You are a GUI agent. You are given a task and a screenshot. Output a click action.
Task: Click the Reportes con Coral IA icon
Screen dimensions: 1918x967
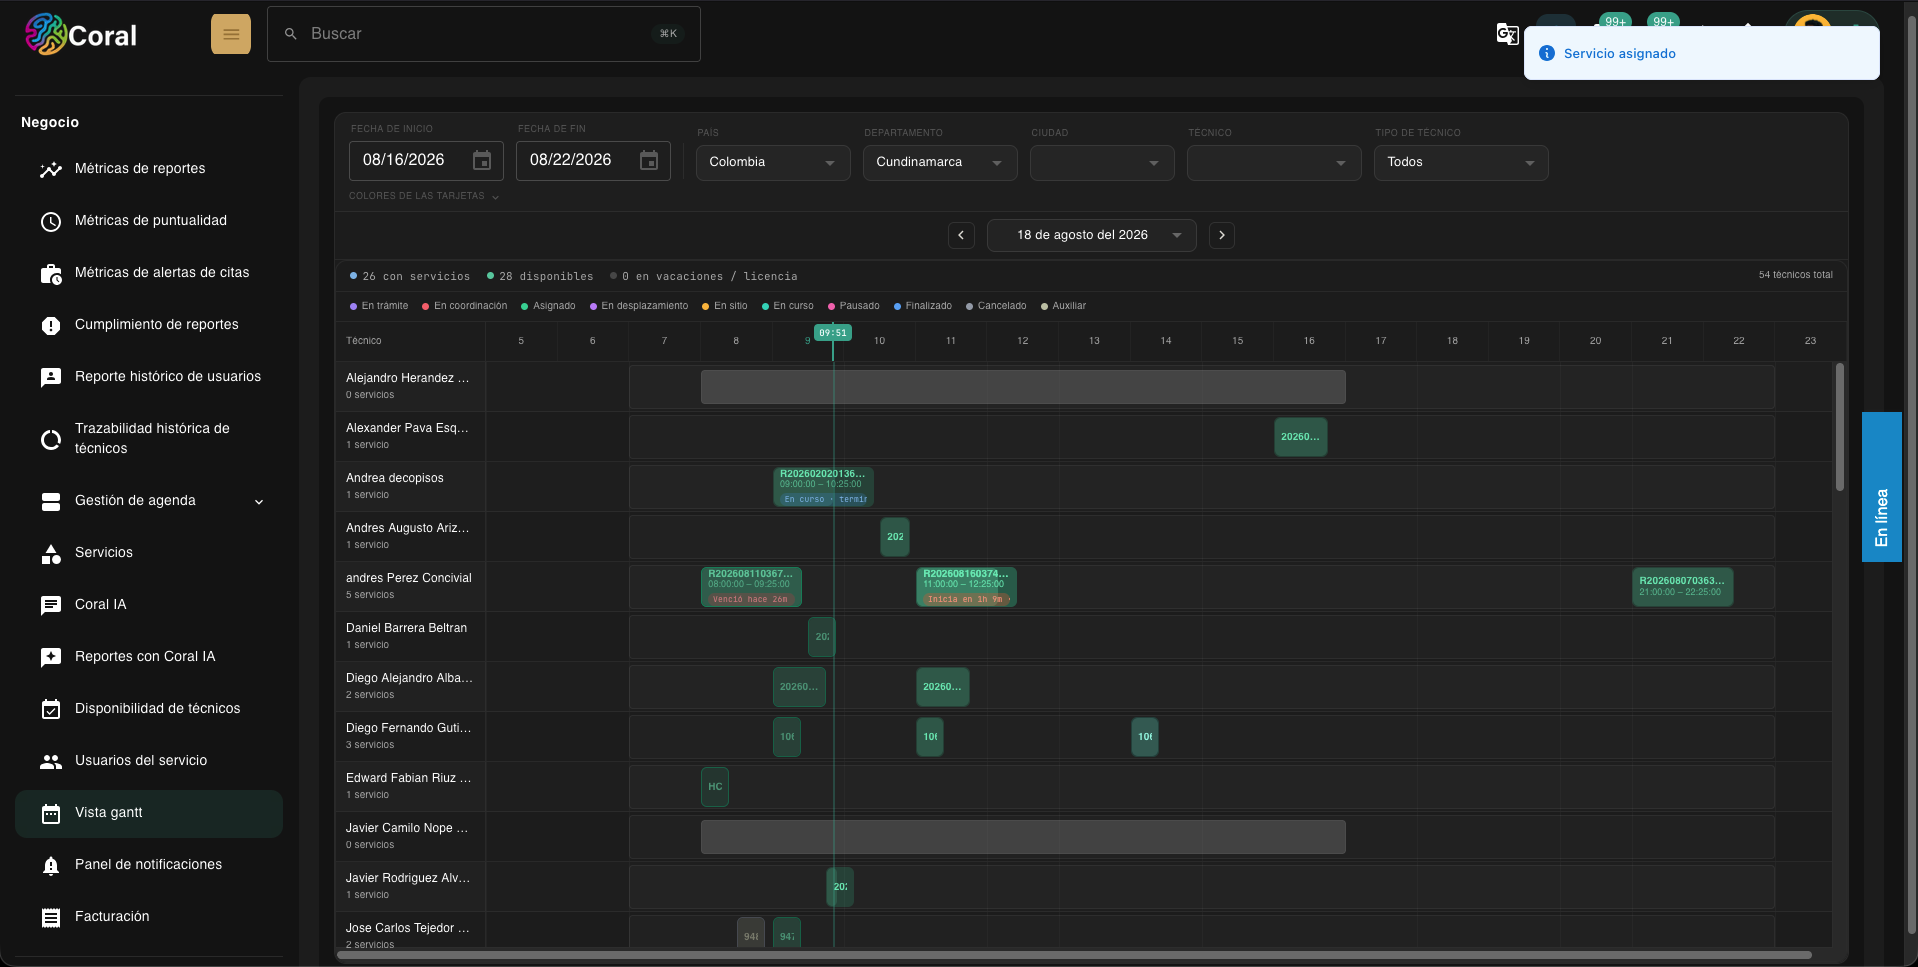(51, 657)
